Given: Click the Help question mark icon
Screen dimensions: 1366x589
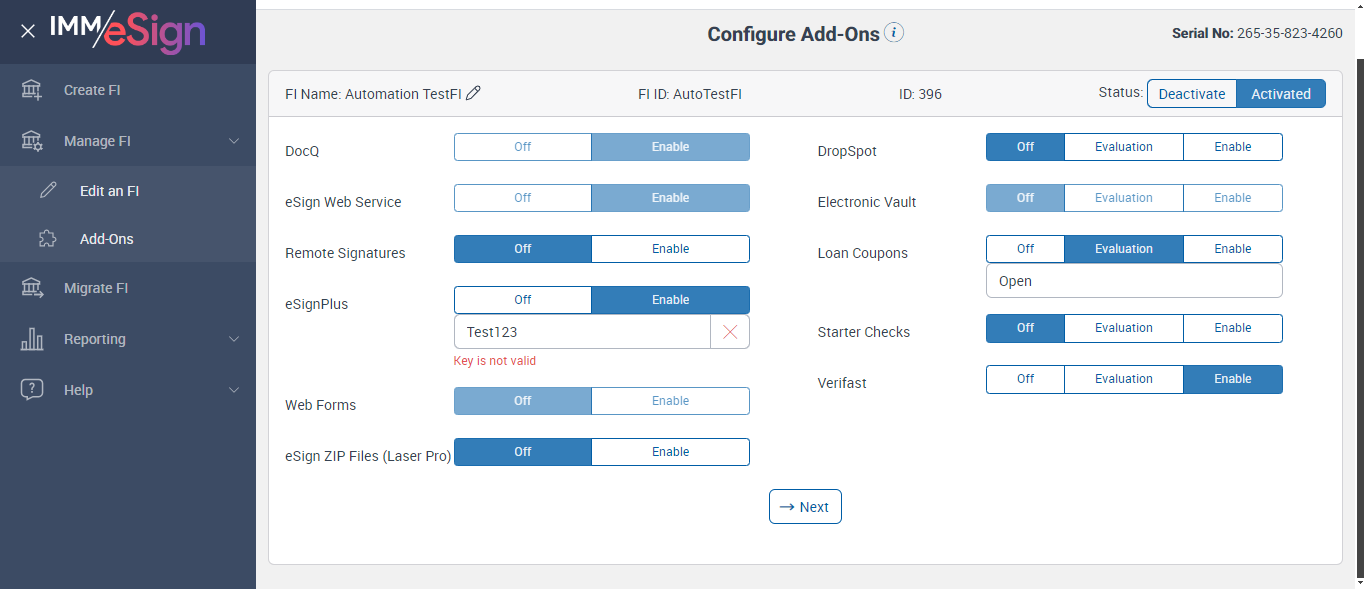Looking at the screenshot, I should [32, 390].
